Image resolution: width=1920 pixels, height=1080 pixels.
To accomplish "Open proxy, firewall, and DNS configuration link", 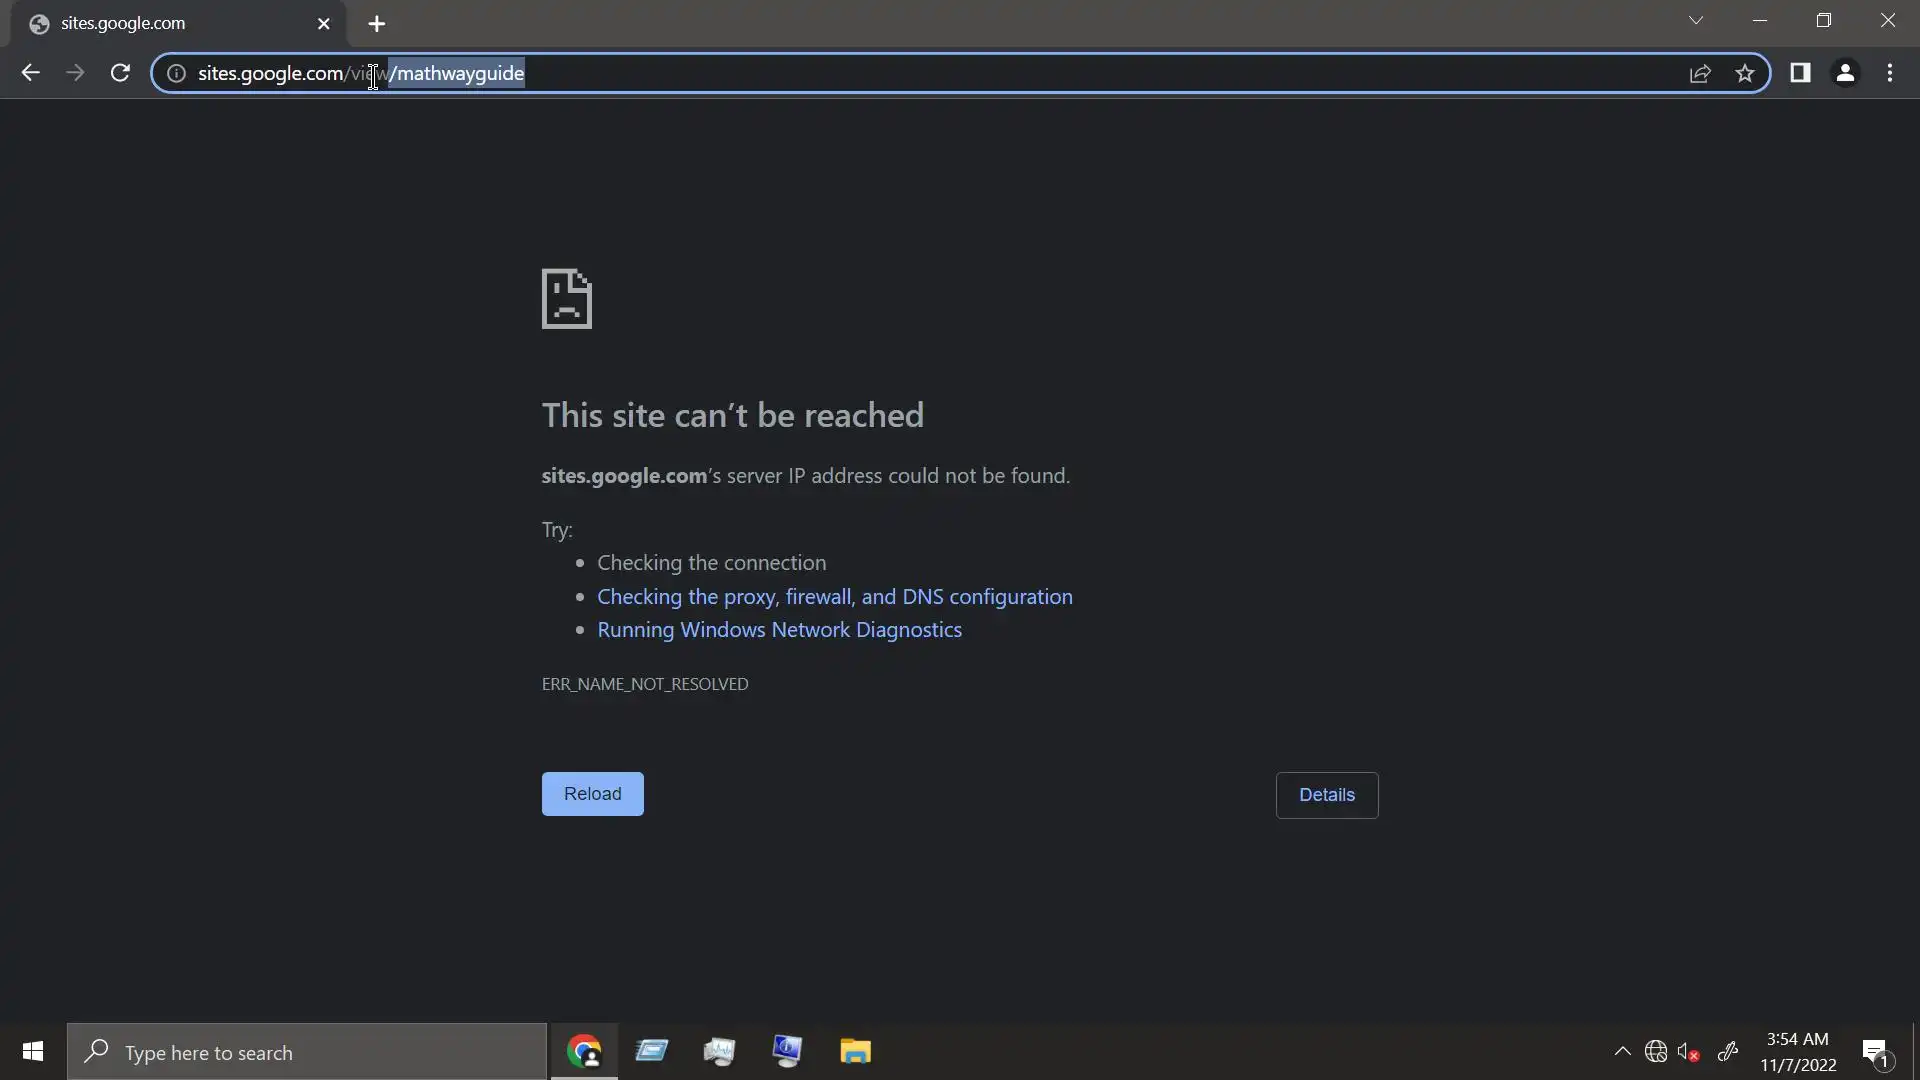I will tap(834, 597).
